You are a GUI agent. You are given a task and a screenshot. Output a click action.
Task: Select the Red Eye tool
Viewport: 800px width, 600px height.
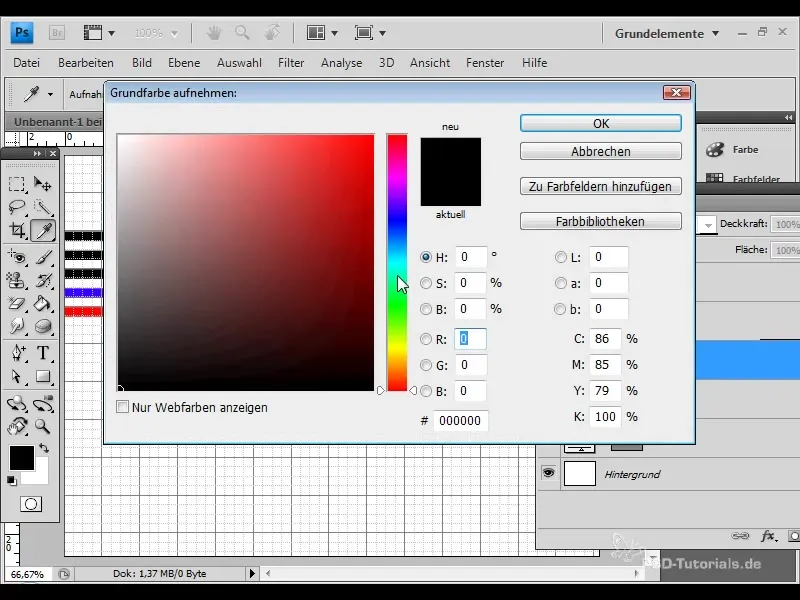pyautogui.click(x=17, y=257)
